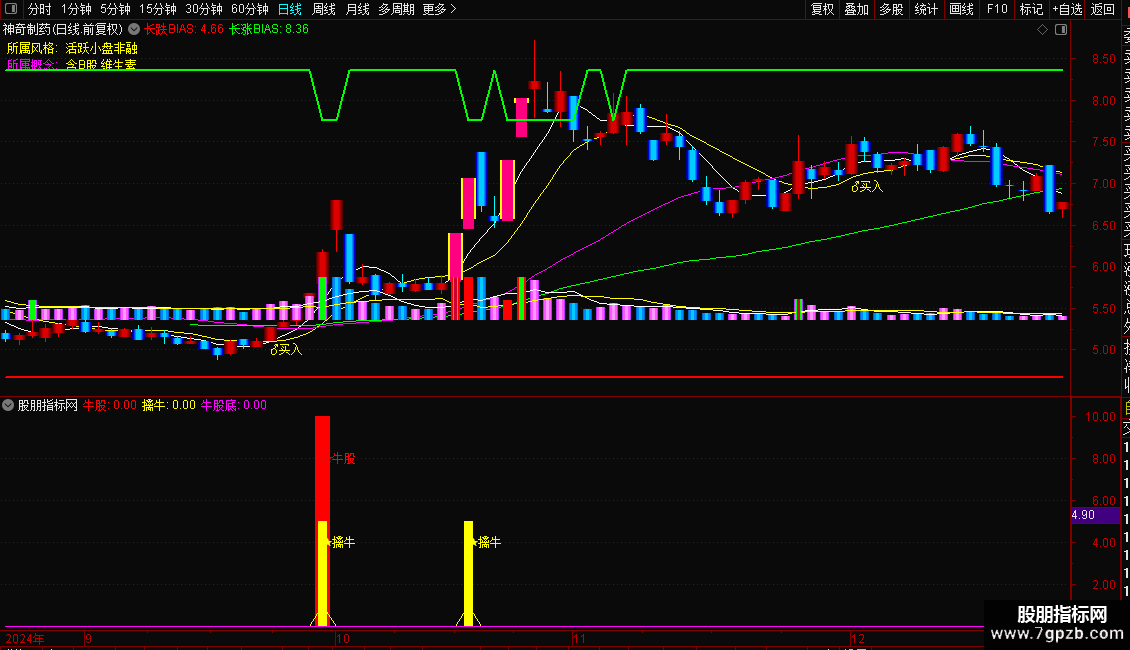Click the month 10 axis label
Image resolution: width=1130 pixels, height=650 pixels.
point(343,639)
